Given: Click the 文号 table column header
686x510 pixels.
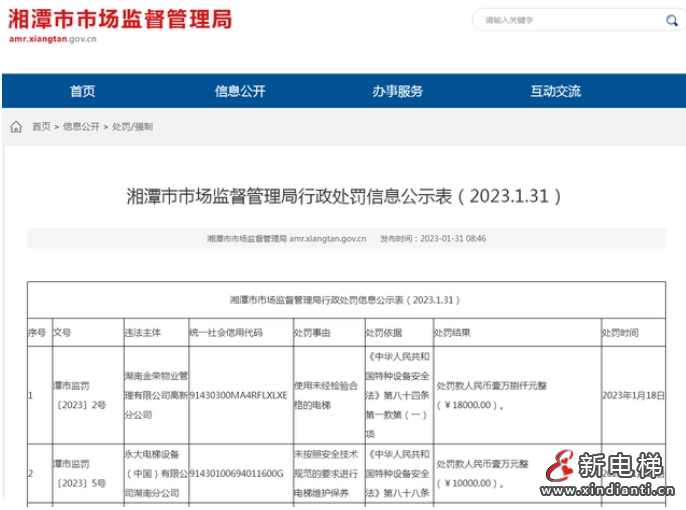Looking at the screenshot, I should pyautogui.click(x=62, y=333).
